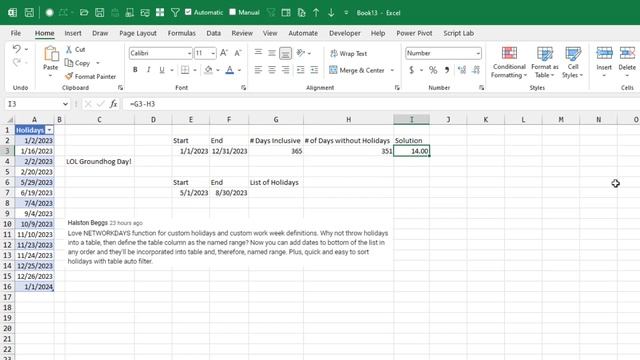
Task: Switch to the Formulas tab
Action: click(182, 33)
